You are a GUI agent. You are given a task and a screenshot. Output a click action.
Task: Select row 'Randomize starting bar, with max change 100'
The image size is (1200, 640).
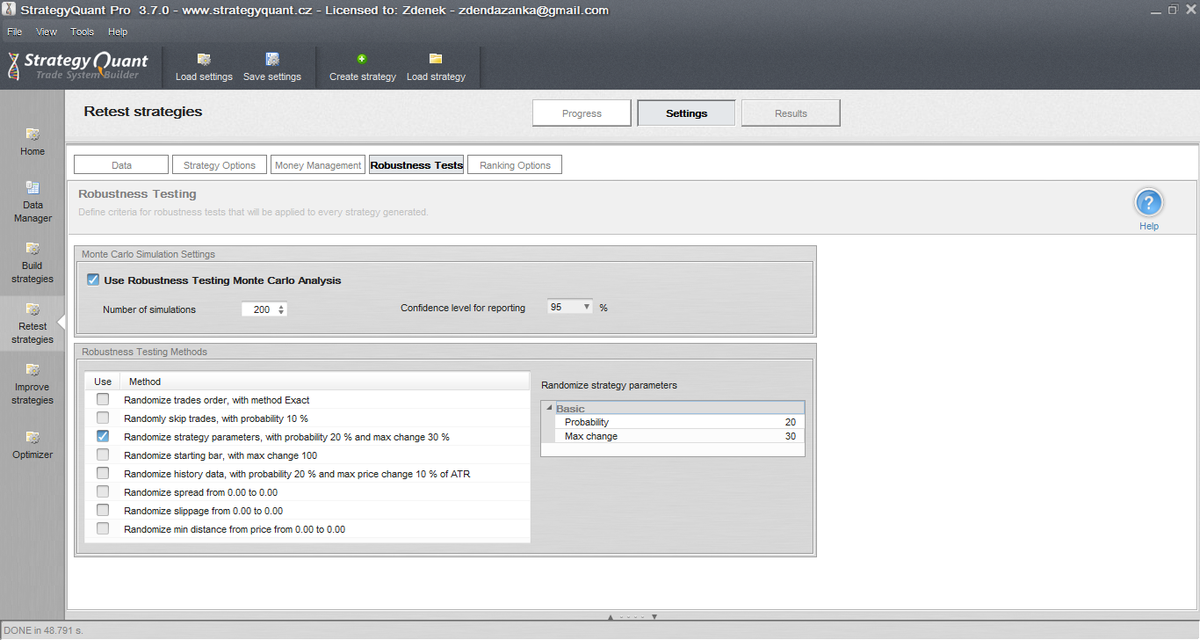tap(220, 455)
